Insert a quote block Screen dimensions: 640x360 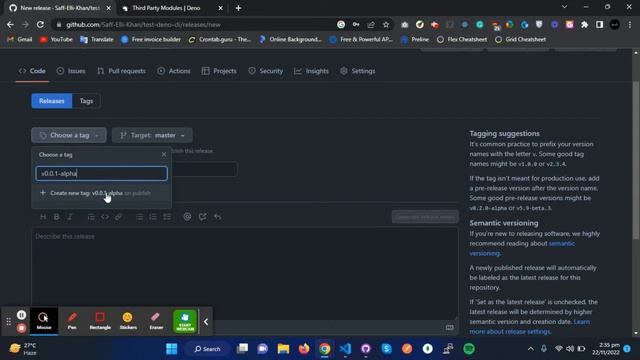pos(91,217)
